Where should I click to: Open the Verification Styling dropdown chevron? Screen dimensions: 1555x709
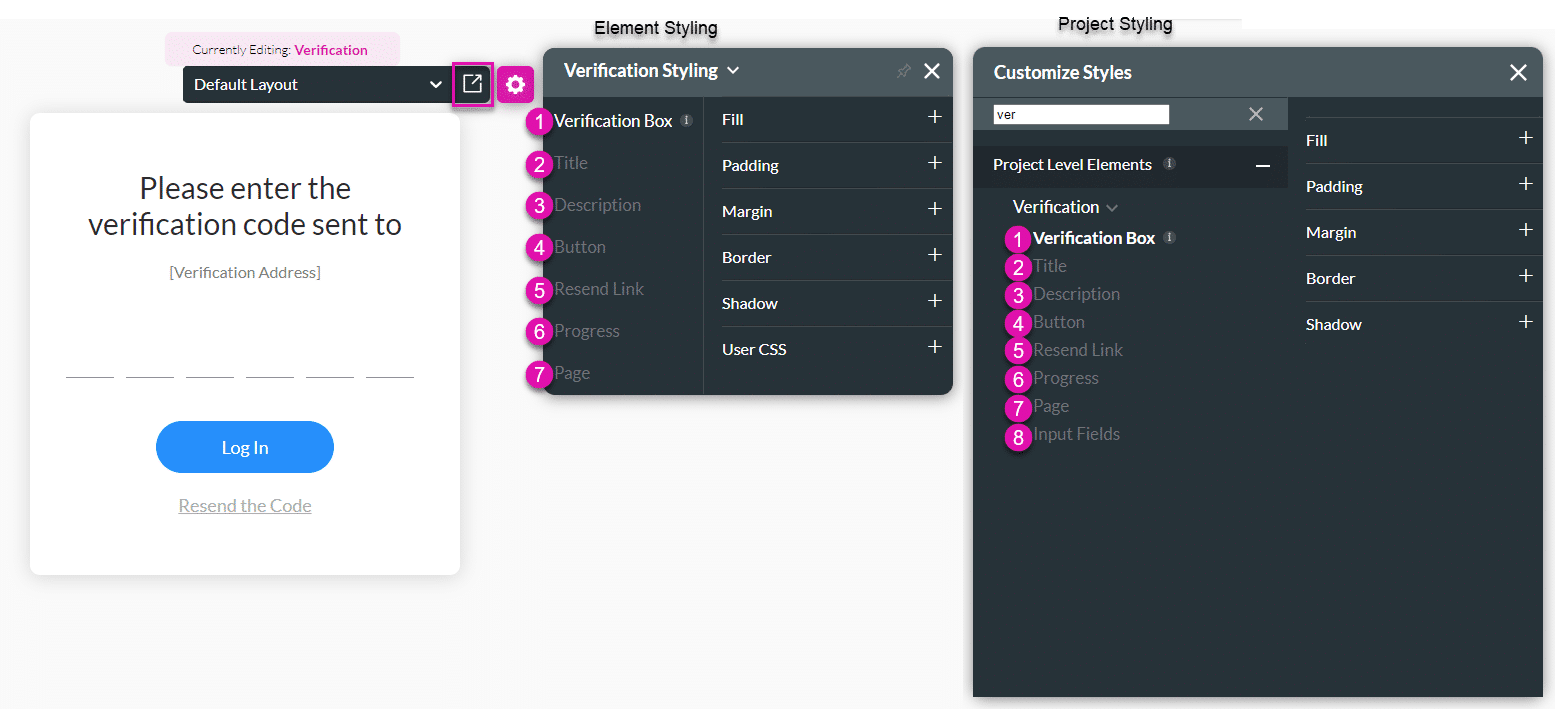[734, 71]
